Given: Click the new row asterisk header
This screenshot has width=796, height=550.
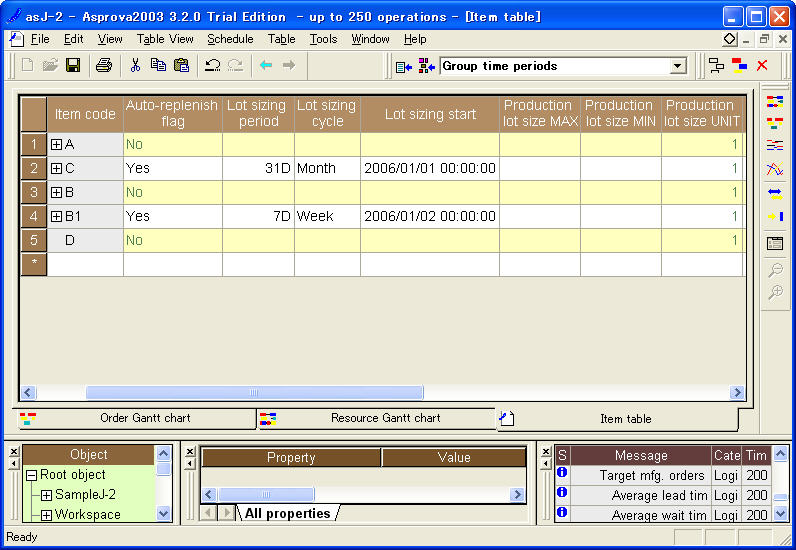Looking at the screenshot, I should click(x=34, y=265).
